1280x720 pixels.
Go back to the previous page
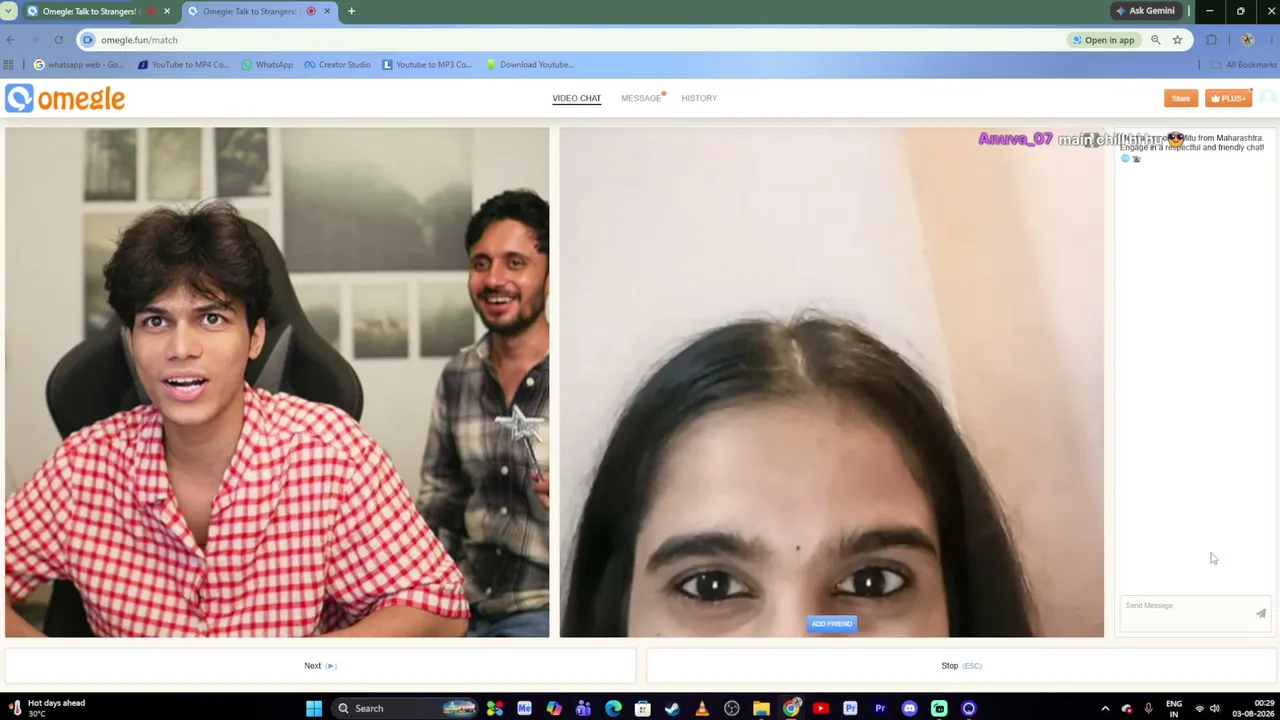tap(10, 40)
